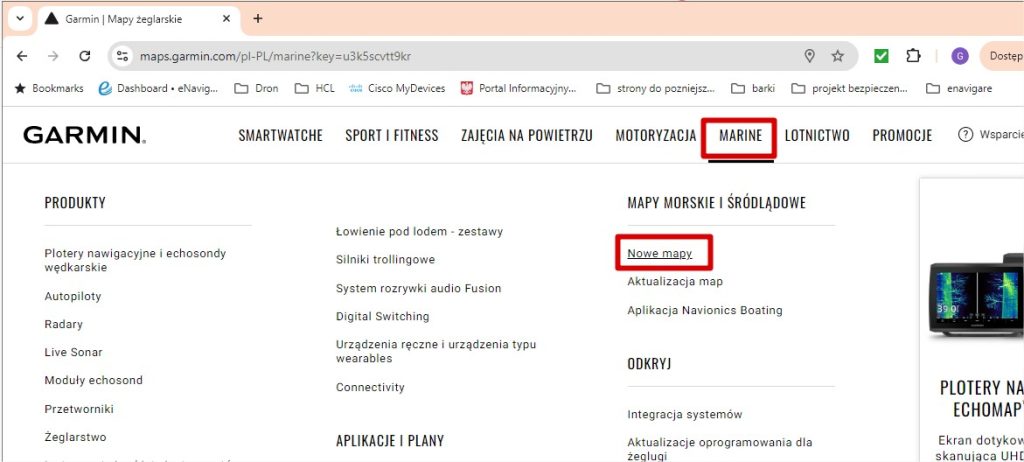Open the barki bookmarks folder
Screen dimensions: 1024x462
click(753, 88)
